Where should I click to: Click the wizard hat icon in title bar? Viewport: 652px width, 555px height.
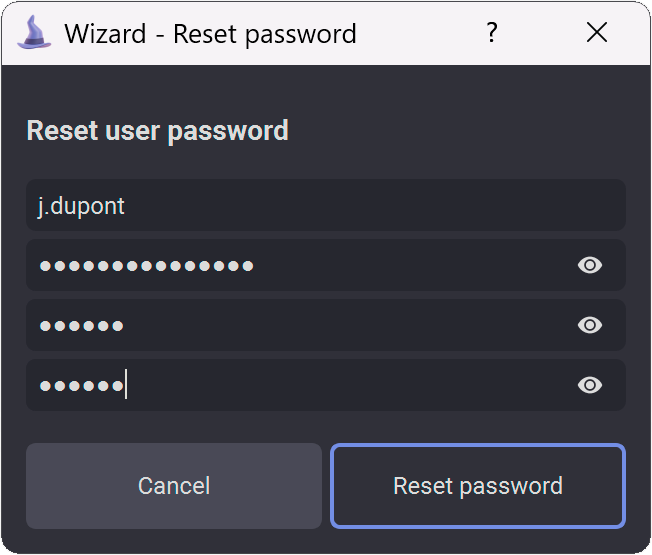pyautogui.click(x=34, y=32)
